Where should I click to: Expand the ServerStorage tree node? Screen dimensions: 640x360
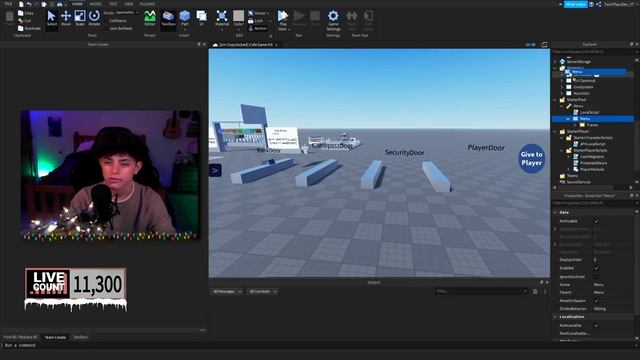pyautogui.click(x=555, y=62)
